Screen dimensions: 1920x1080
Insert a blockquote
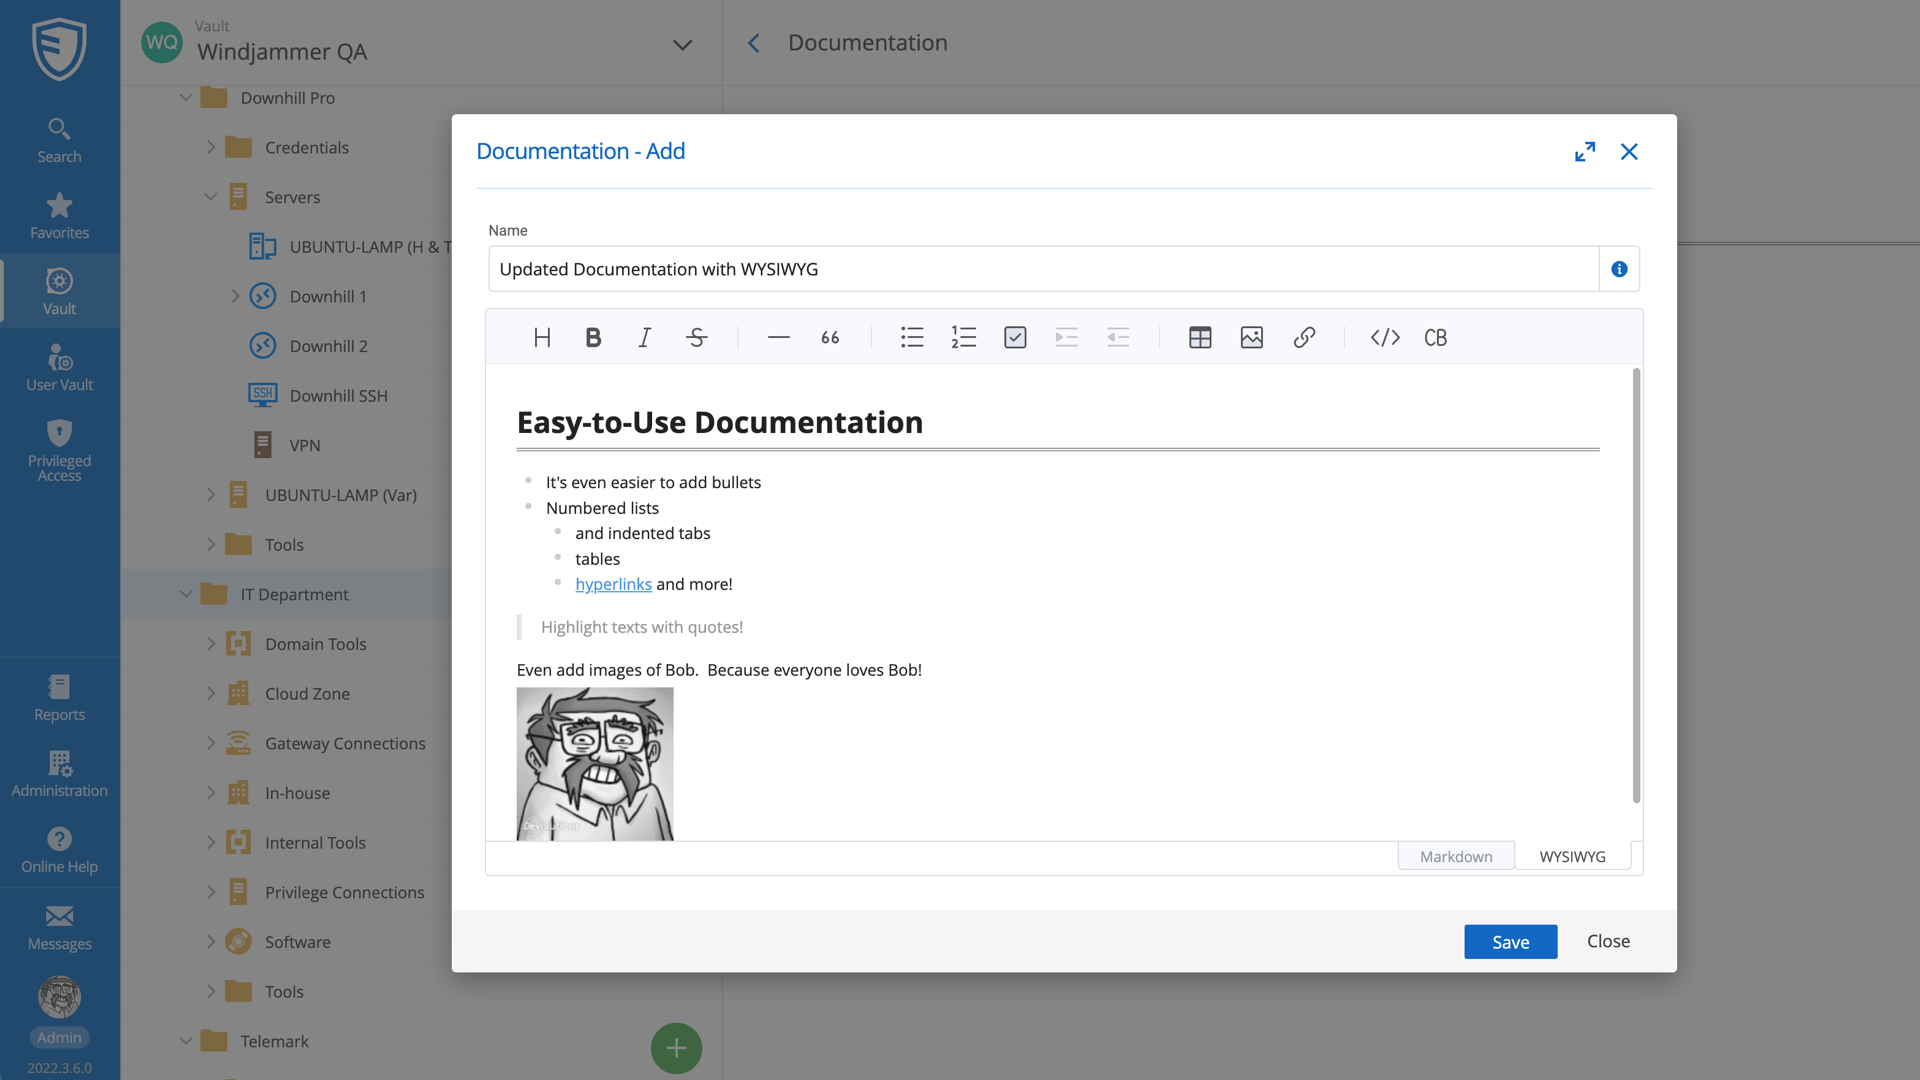829,337
